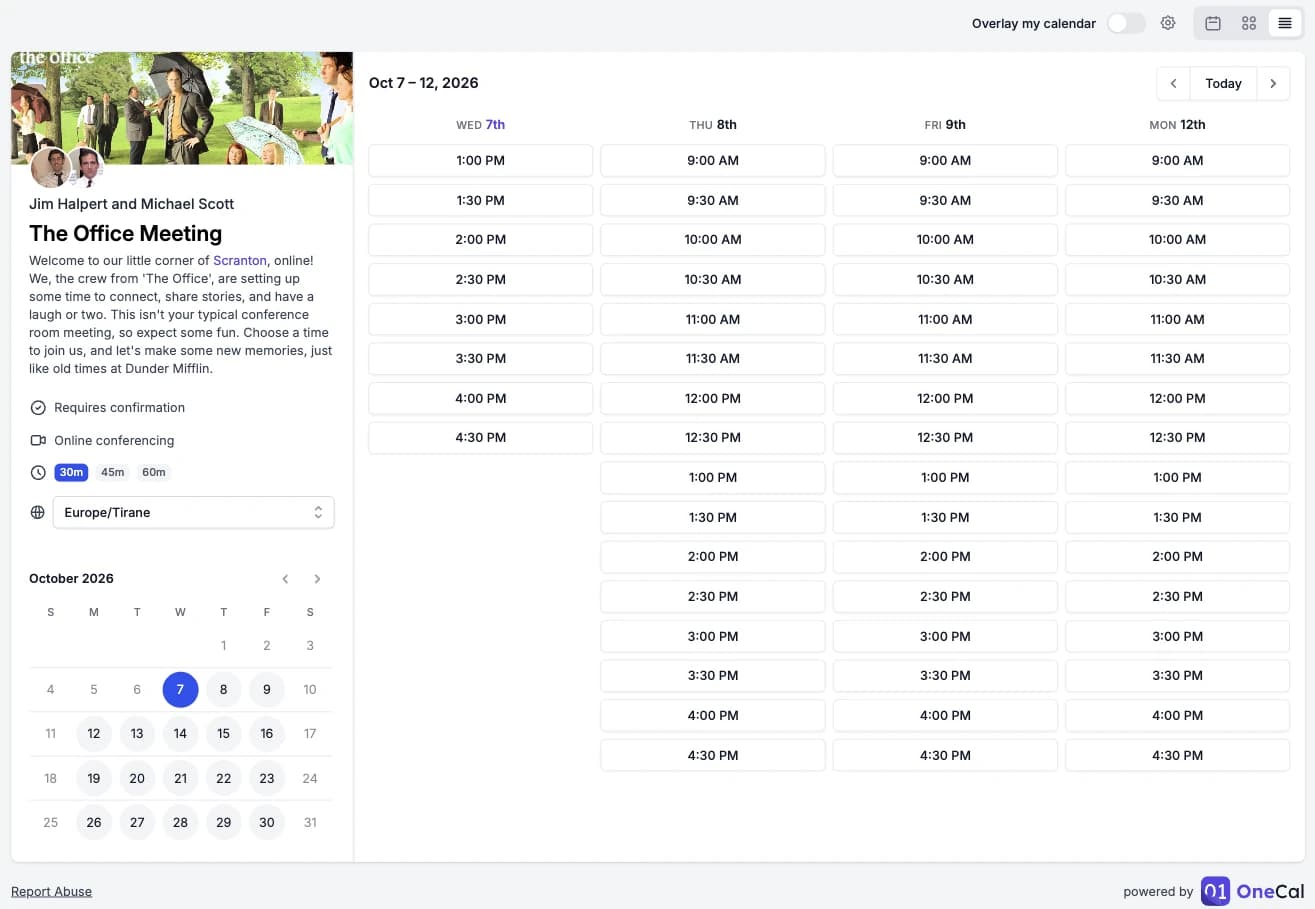Pick 9:00 AM on Thursday 8th

point(713,160)
